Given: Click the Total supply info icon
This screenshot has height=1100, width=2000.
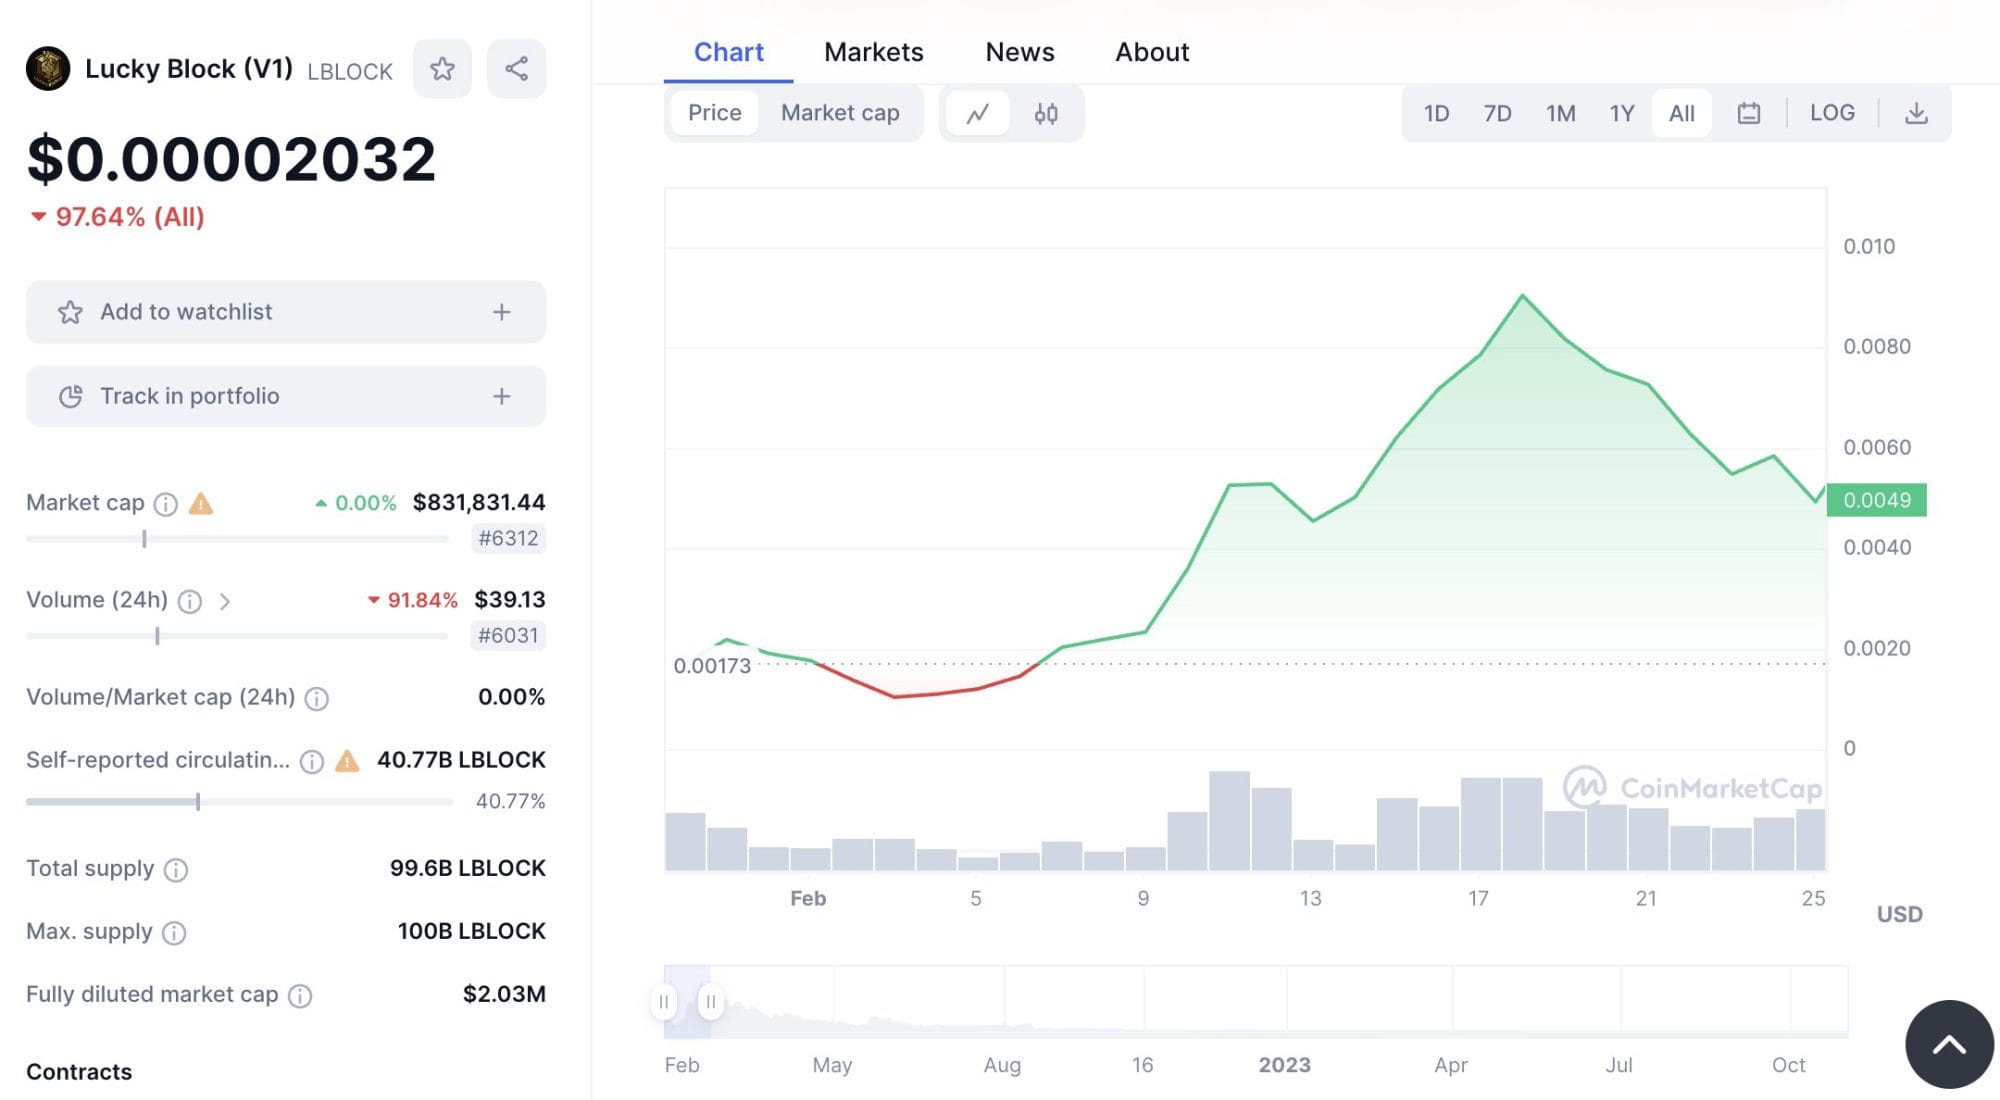Looking at the screenshot, I should 176,870.
